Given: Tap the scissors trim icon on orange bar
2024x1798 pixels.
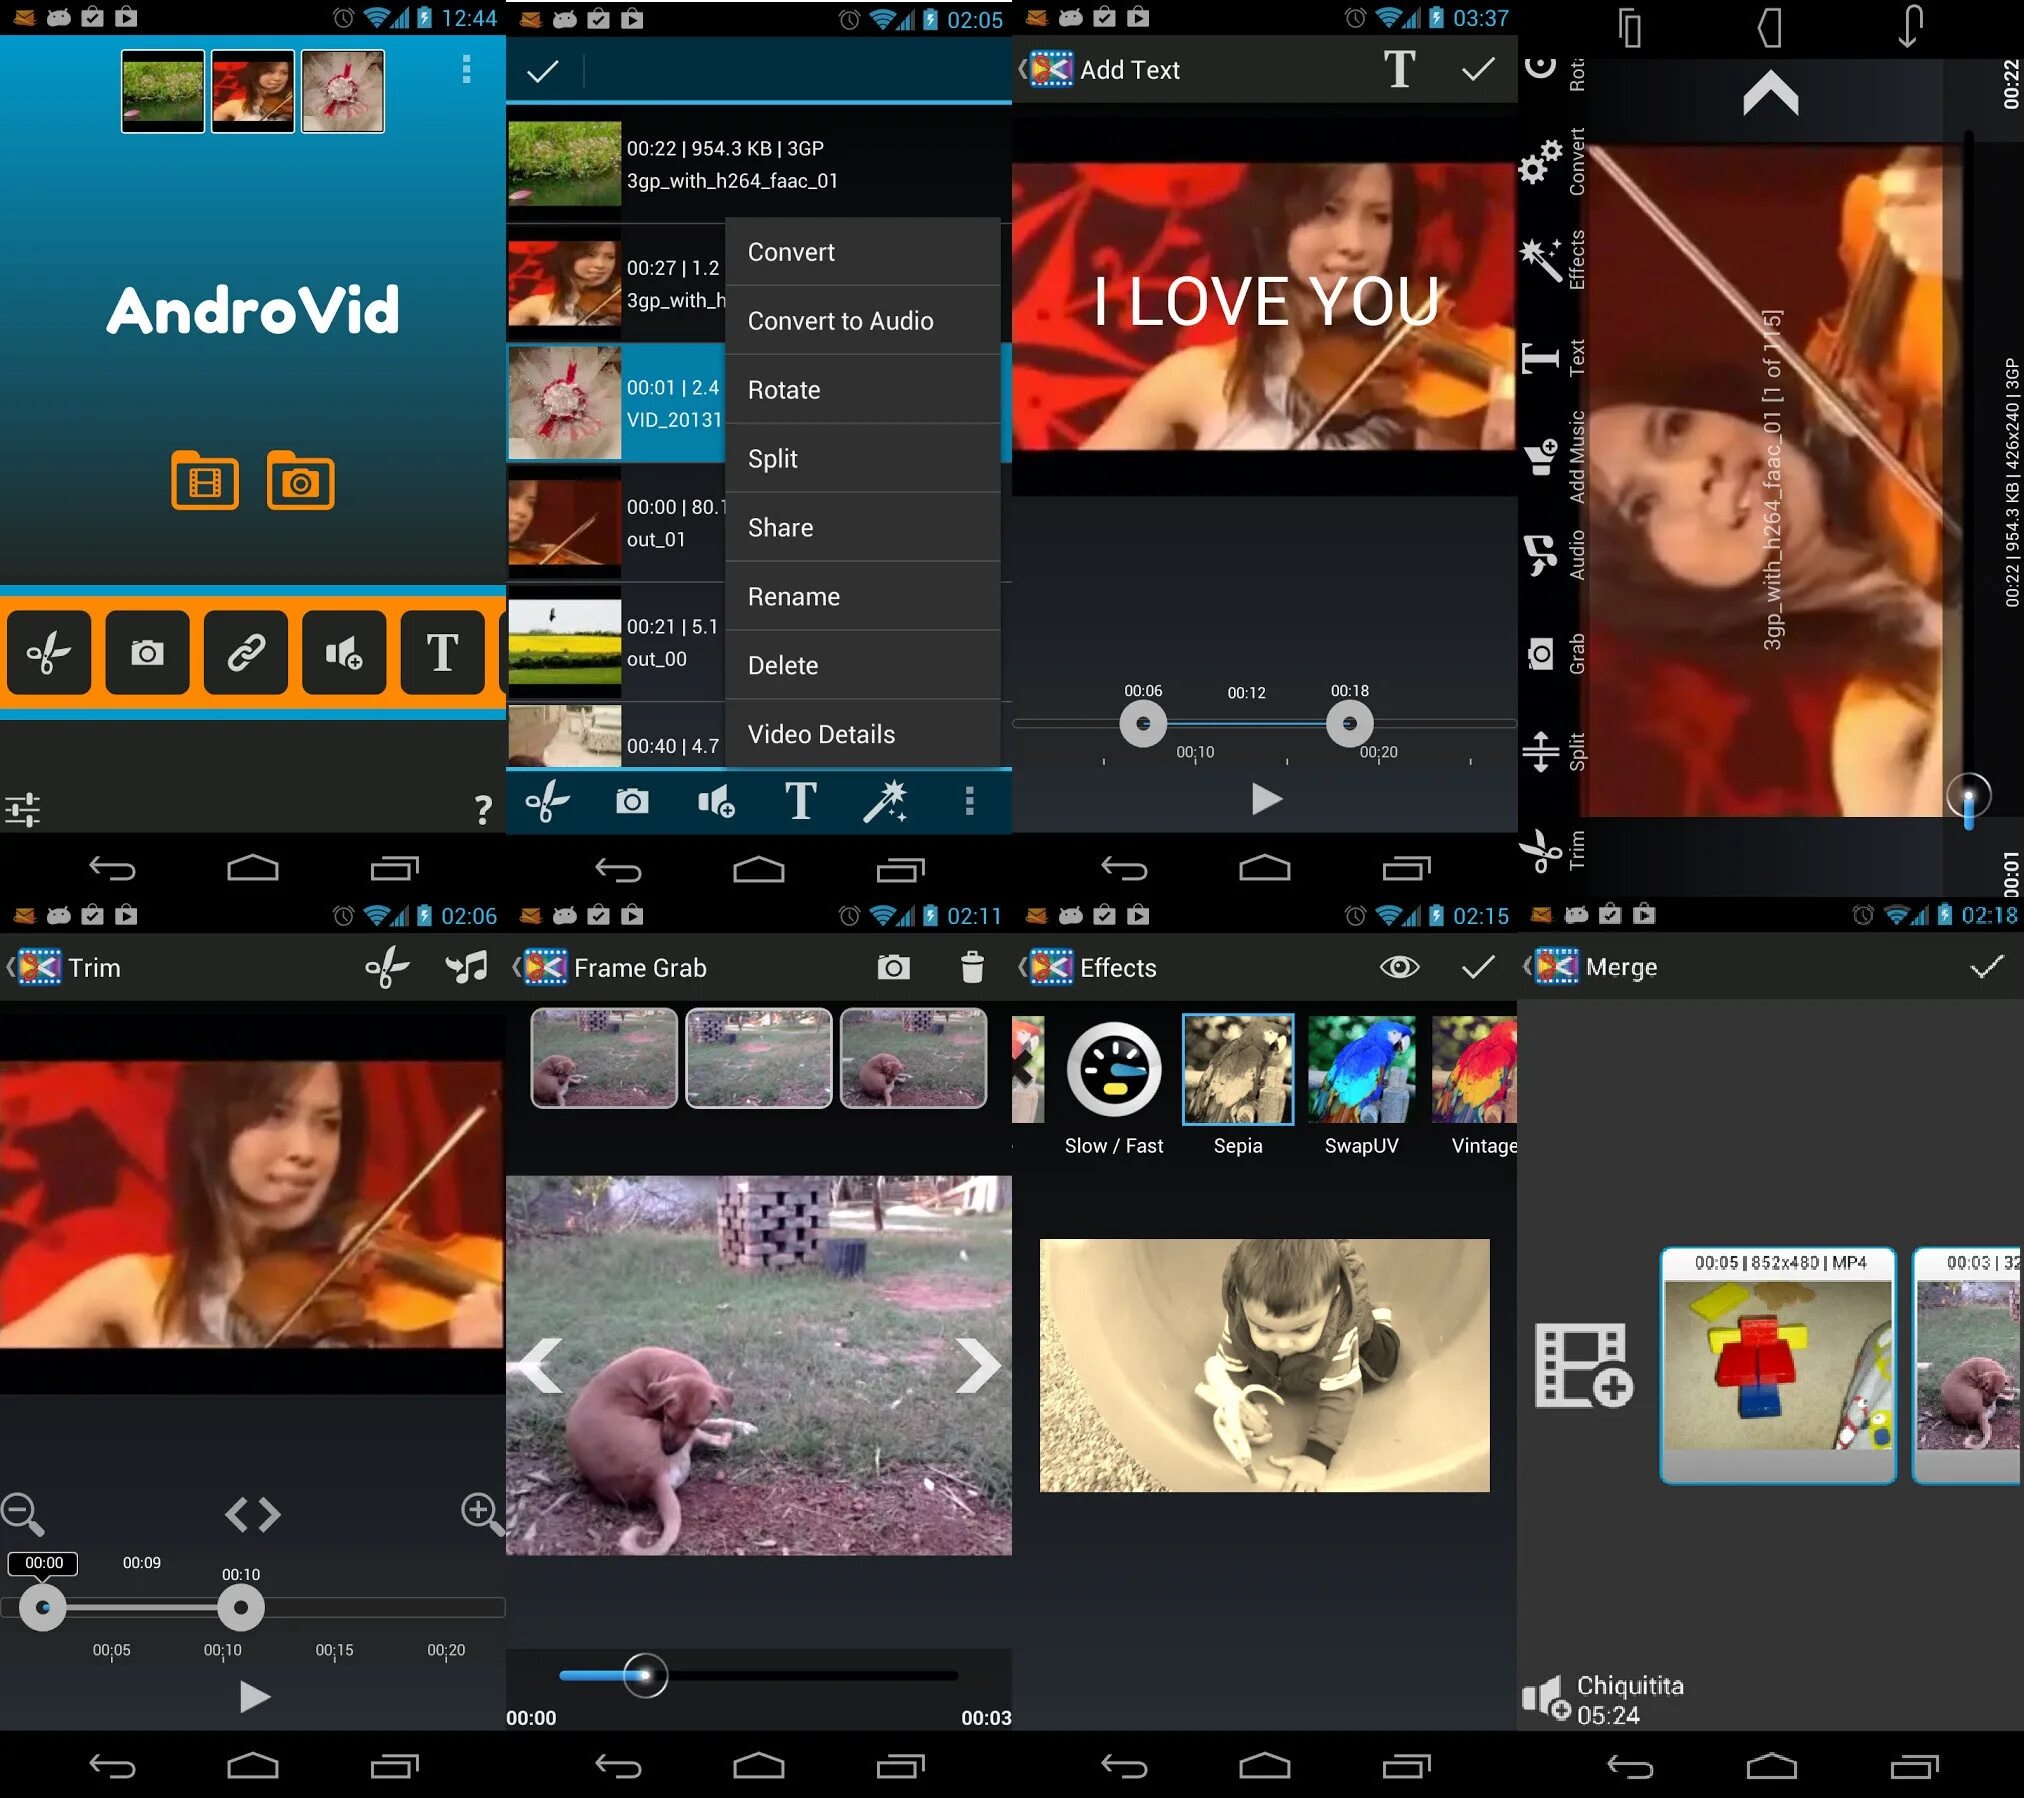Looking at the screenshot, I should coord(48,653).
